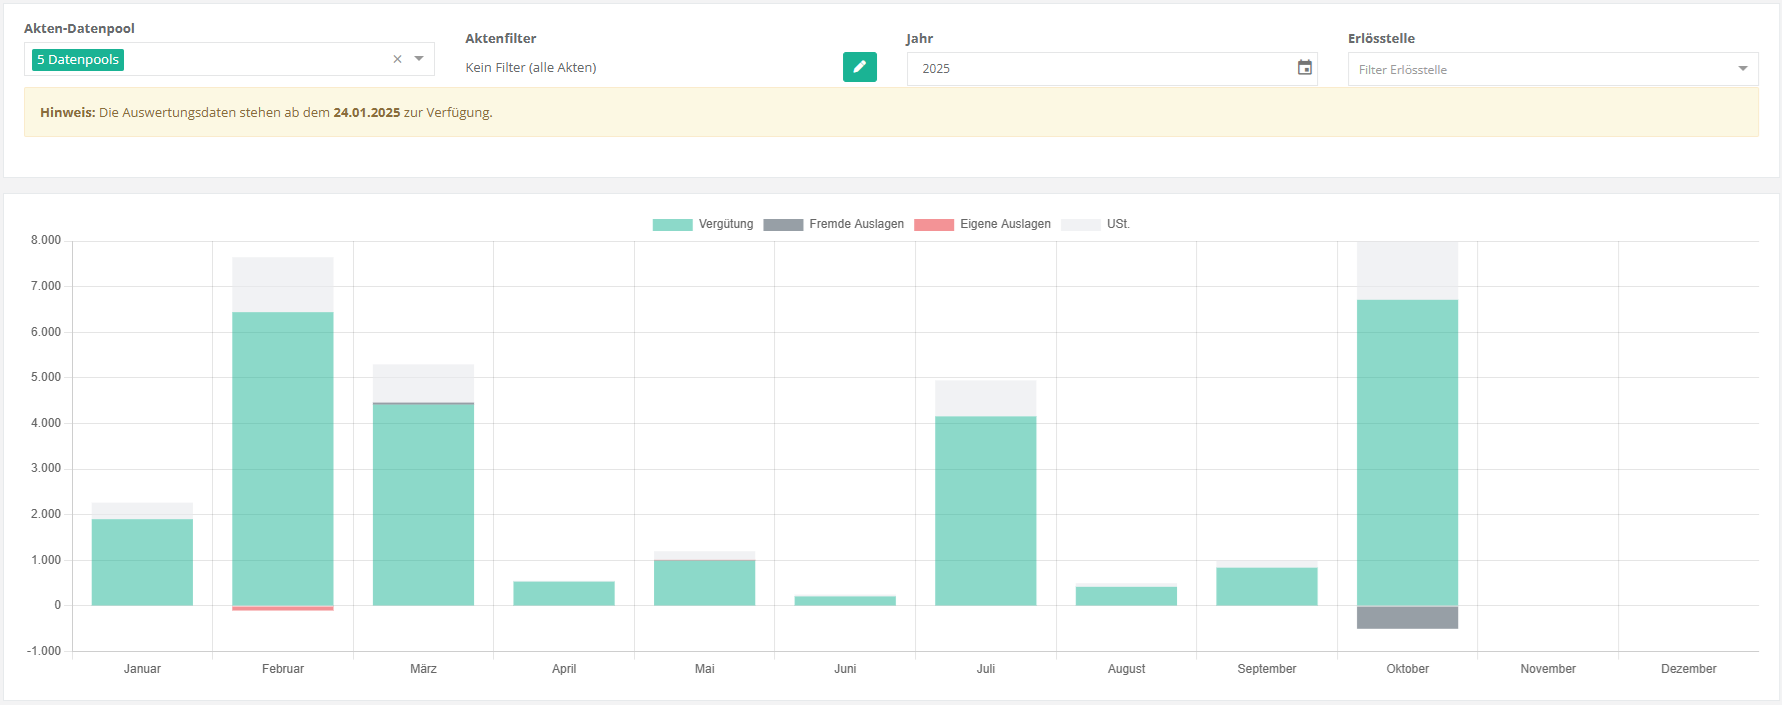Click the green pencil edit filter button

tap(859, 67)
